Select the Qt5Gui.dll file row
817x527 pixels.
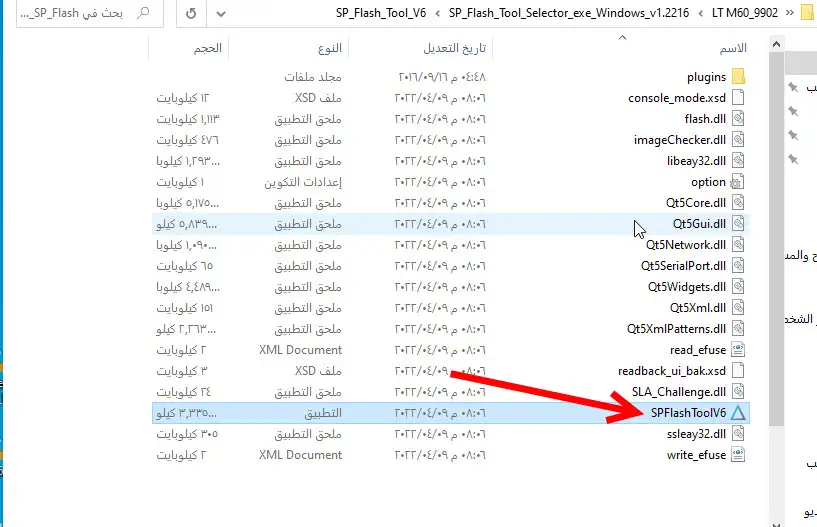pos(450,224)
